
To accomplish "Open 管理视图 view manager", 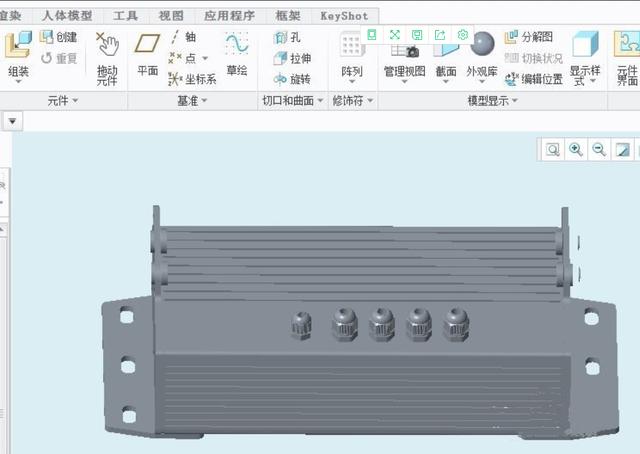I will (404, 59).
